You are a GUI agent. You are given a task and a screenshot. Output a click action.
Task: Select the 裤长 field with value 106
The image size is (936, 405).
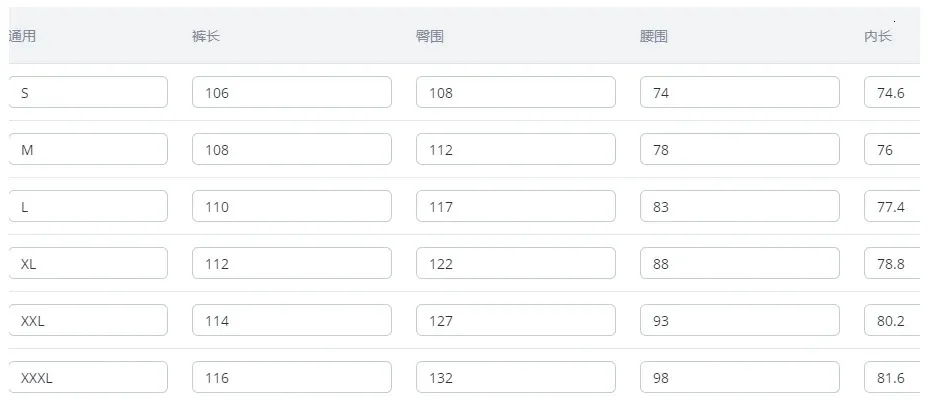292,92
